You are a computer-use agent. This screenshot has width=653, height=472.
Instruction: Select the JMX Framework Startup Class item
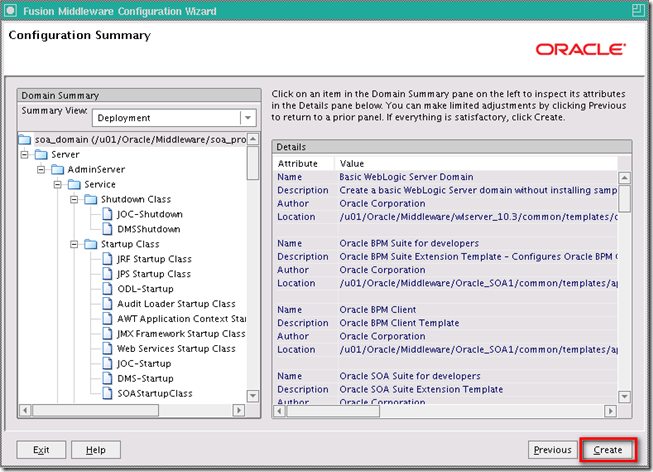click(x=181, y=334)
